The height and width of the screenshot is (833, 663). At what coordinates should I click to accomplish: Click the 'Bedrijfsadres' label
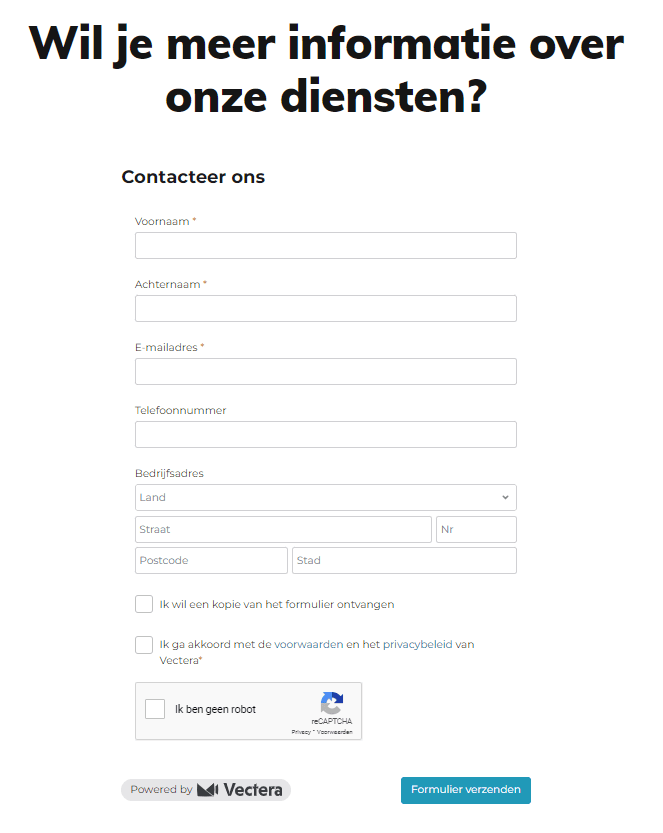pos(169,473)
